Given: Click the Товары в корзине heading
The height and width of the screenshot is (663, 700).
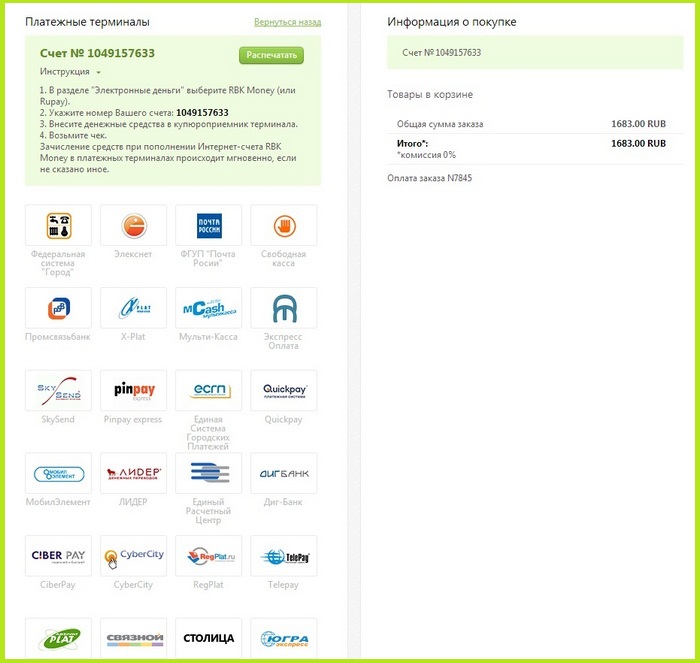Looking at the screenshot, I should [x=430, y=95].
